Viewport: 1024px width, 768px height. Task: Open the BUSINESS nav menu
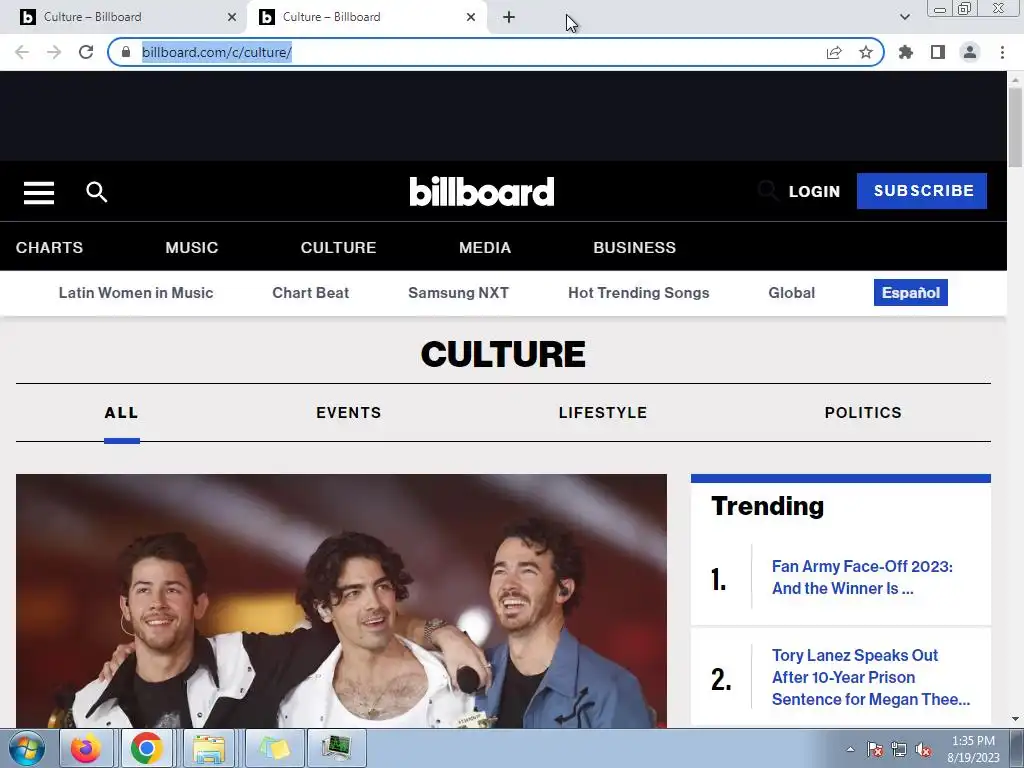635,248
